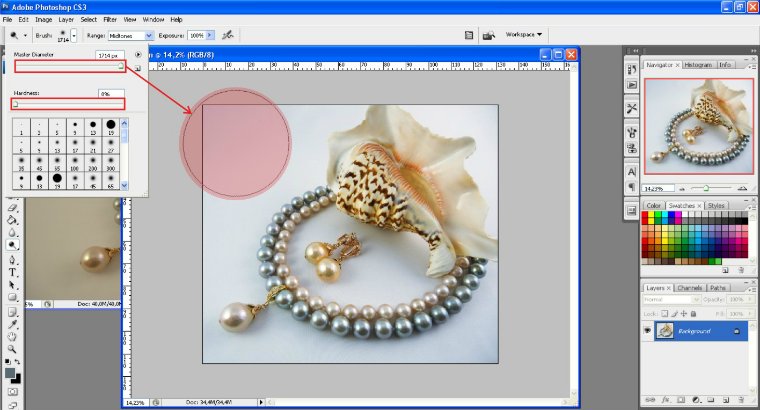
Task: Select the Blur tool droplet icon
Action: coord(12,233)
